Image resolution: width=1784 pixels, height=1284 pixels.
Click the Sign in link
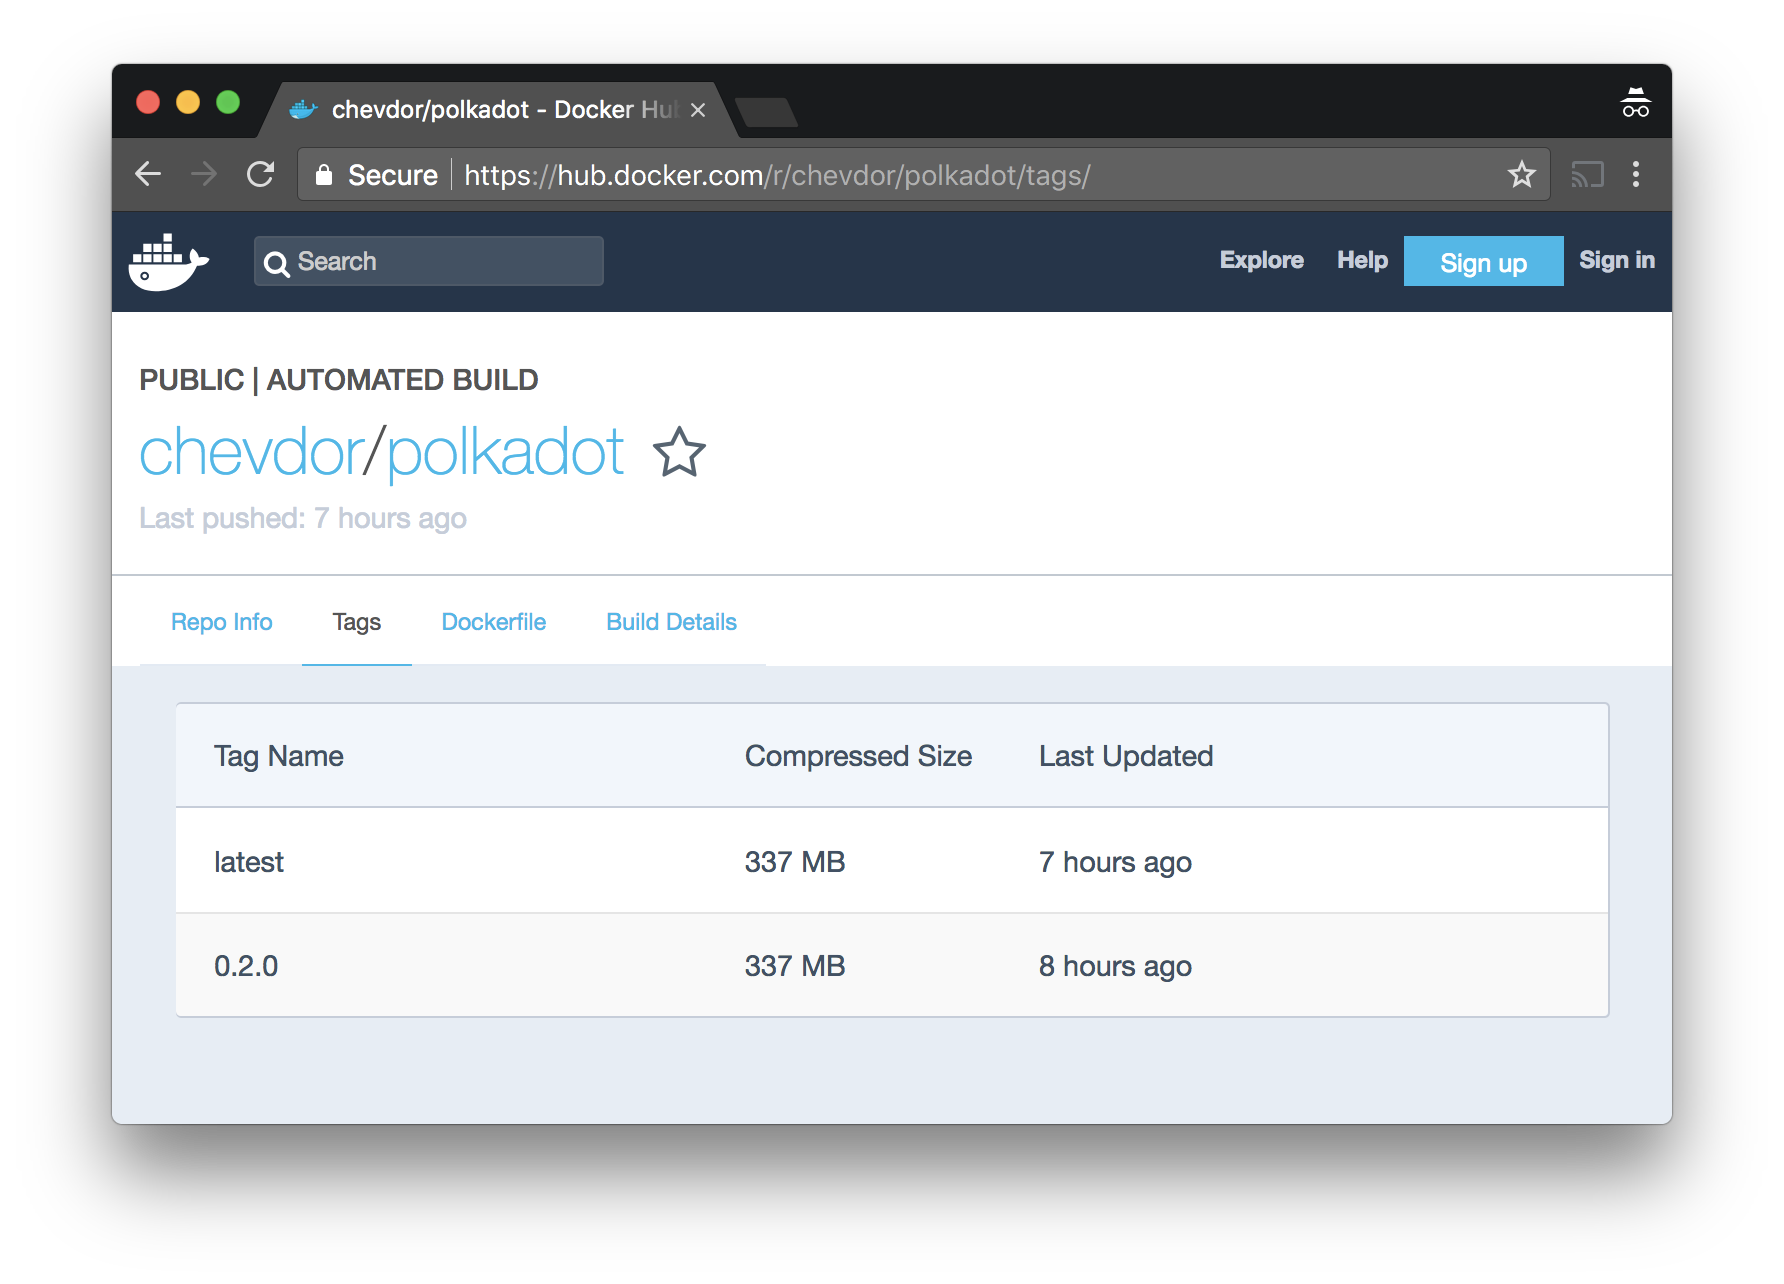[1616, 260]
